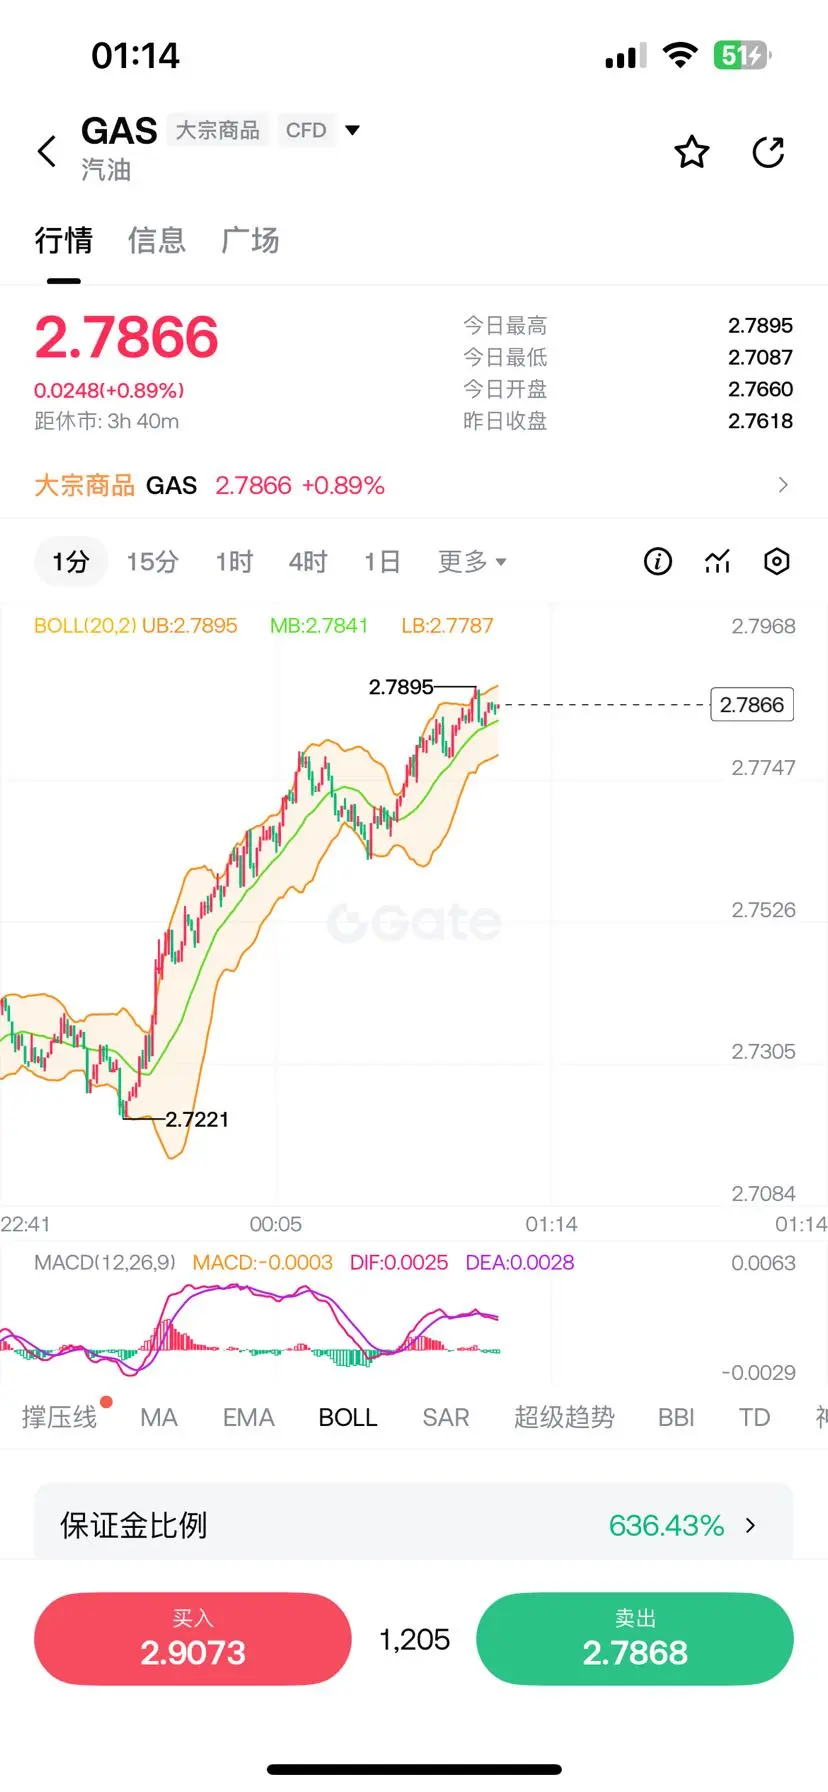Tap the 1,205 spread value
Image resolution: width=828 pixels, height=1792 pixels.
(x=414, y=1639)
